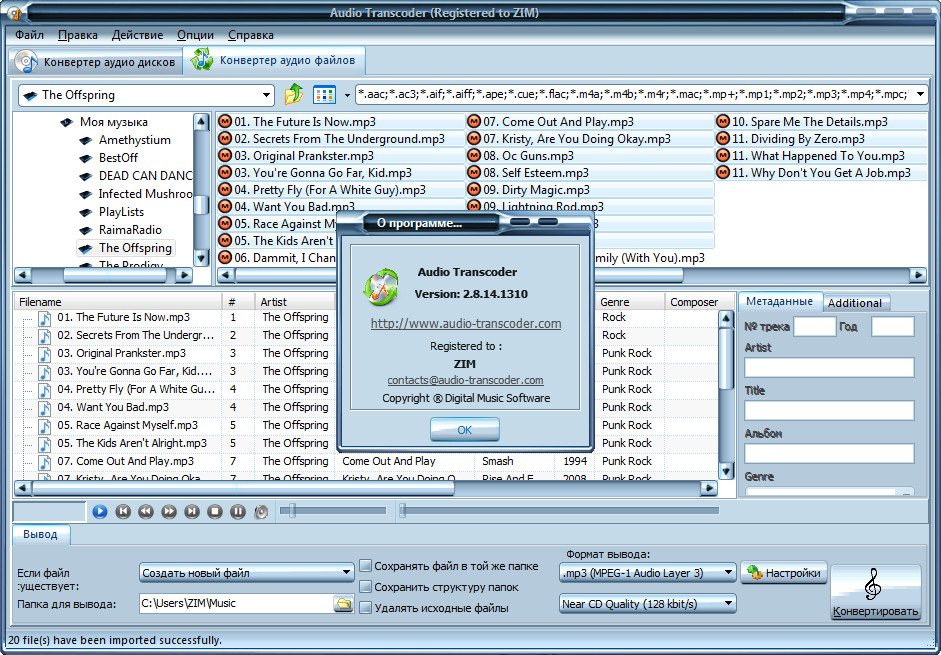Open the Опции menu
The width and height of the screenshot is (941, 655).
tap(195, 35)
